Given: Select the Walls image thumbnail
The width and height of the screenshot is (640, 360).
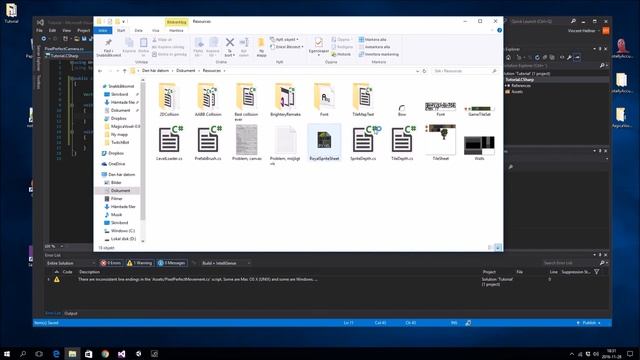Looking at the screenshot, I should click(479, 145).
